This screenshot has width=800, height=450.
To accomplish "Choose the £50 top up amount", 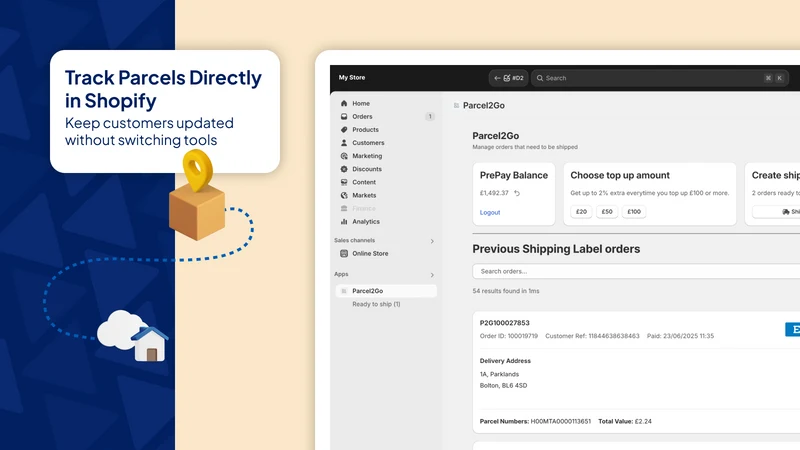I will click(607, 212).
